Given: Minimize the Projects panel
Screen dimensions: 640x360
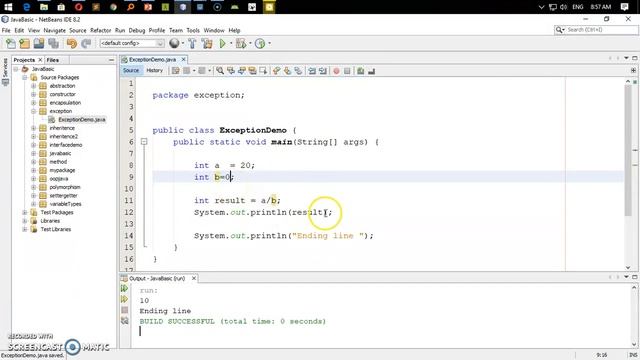Looking at the screenshot, I should 111,60.
